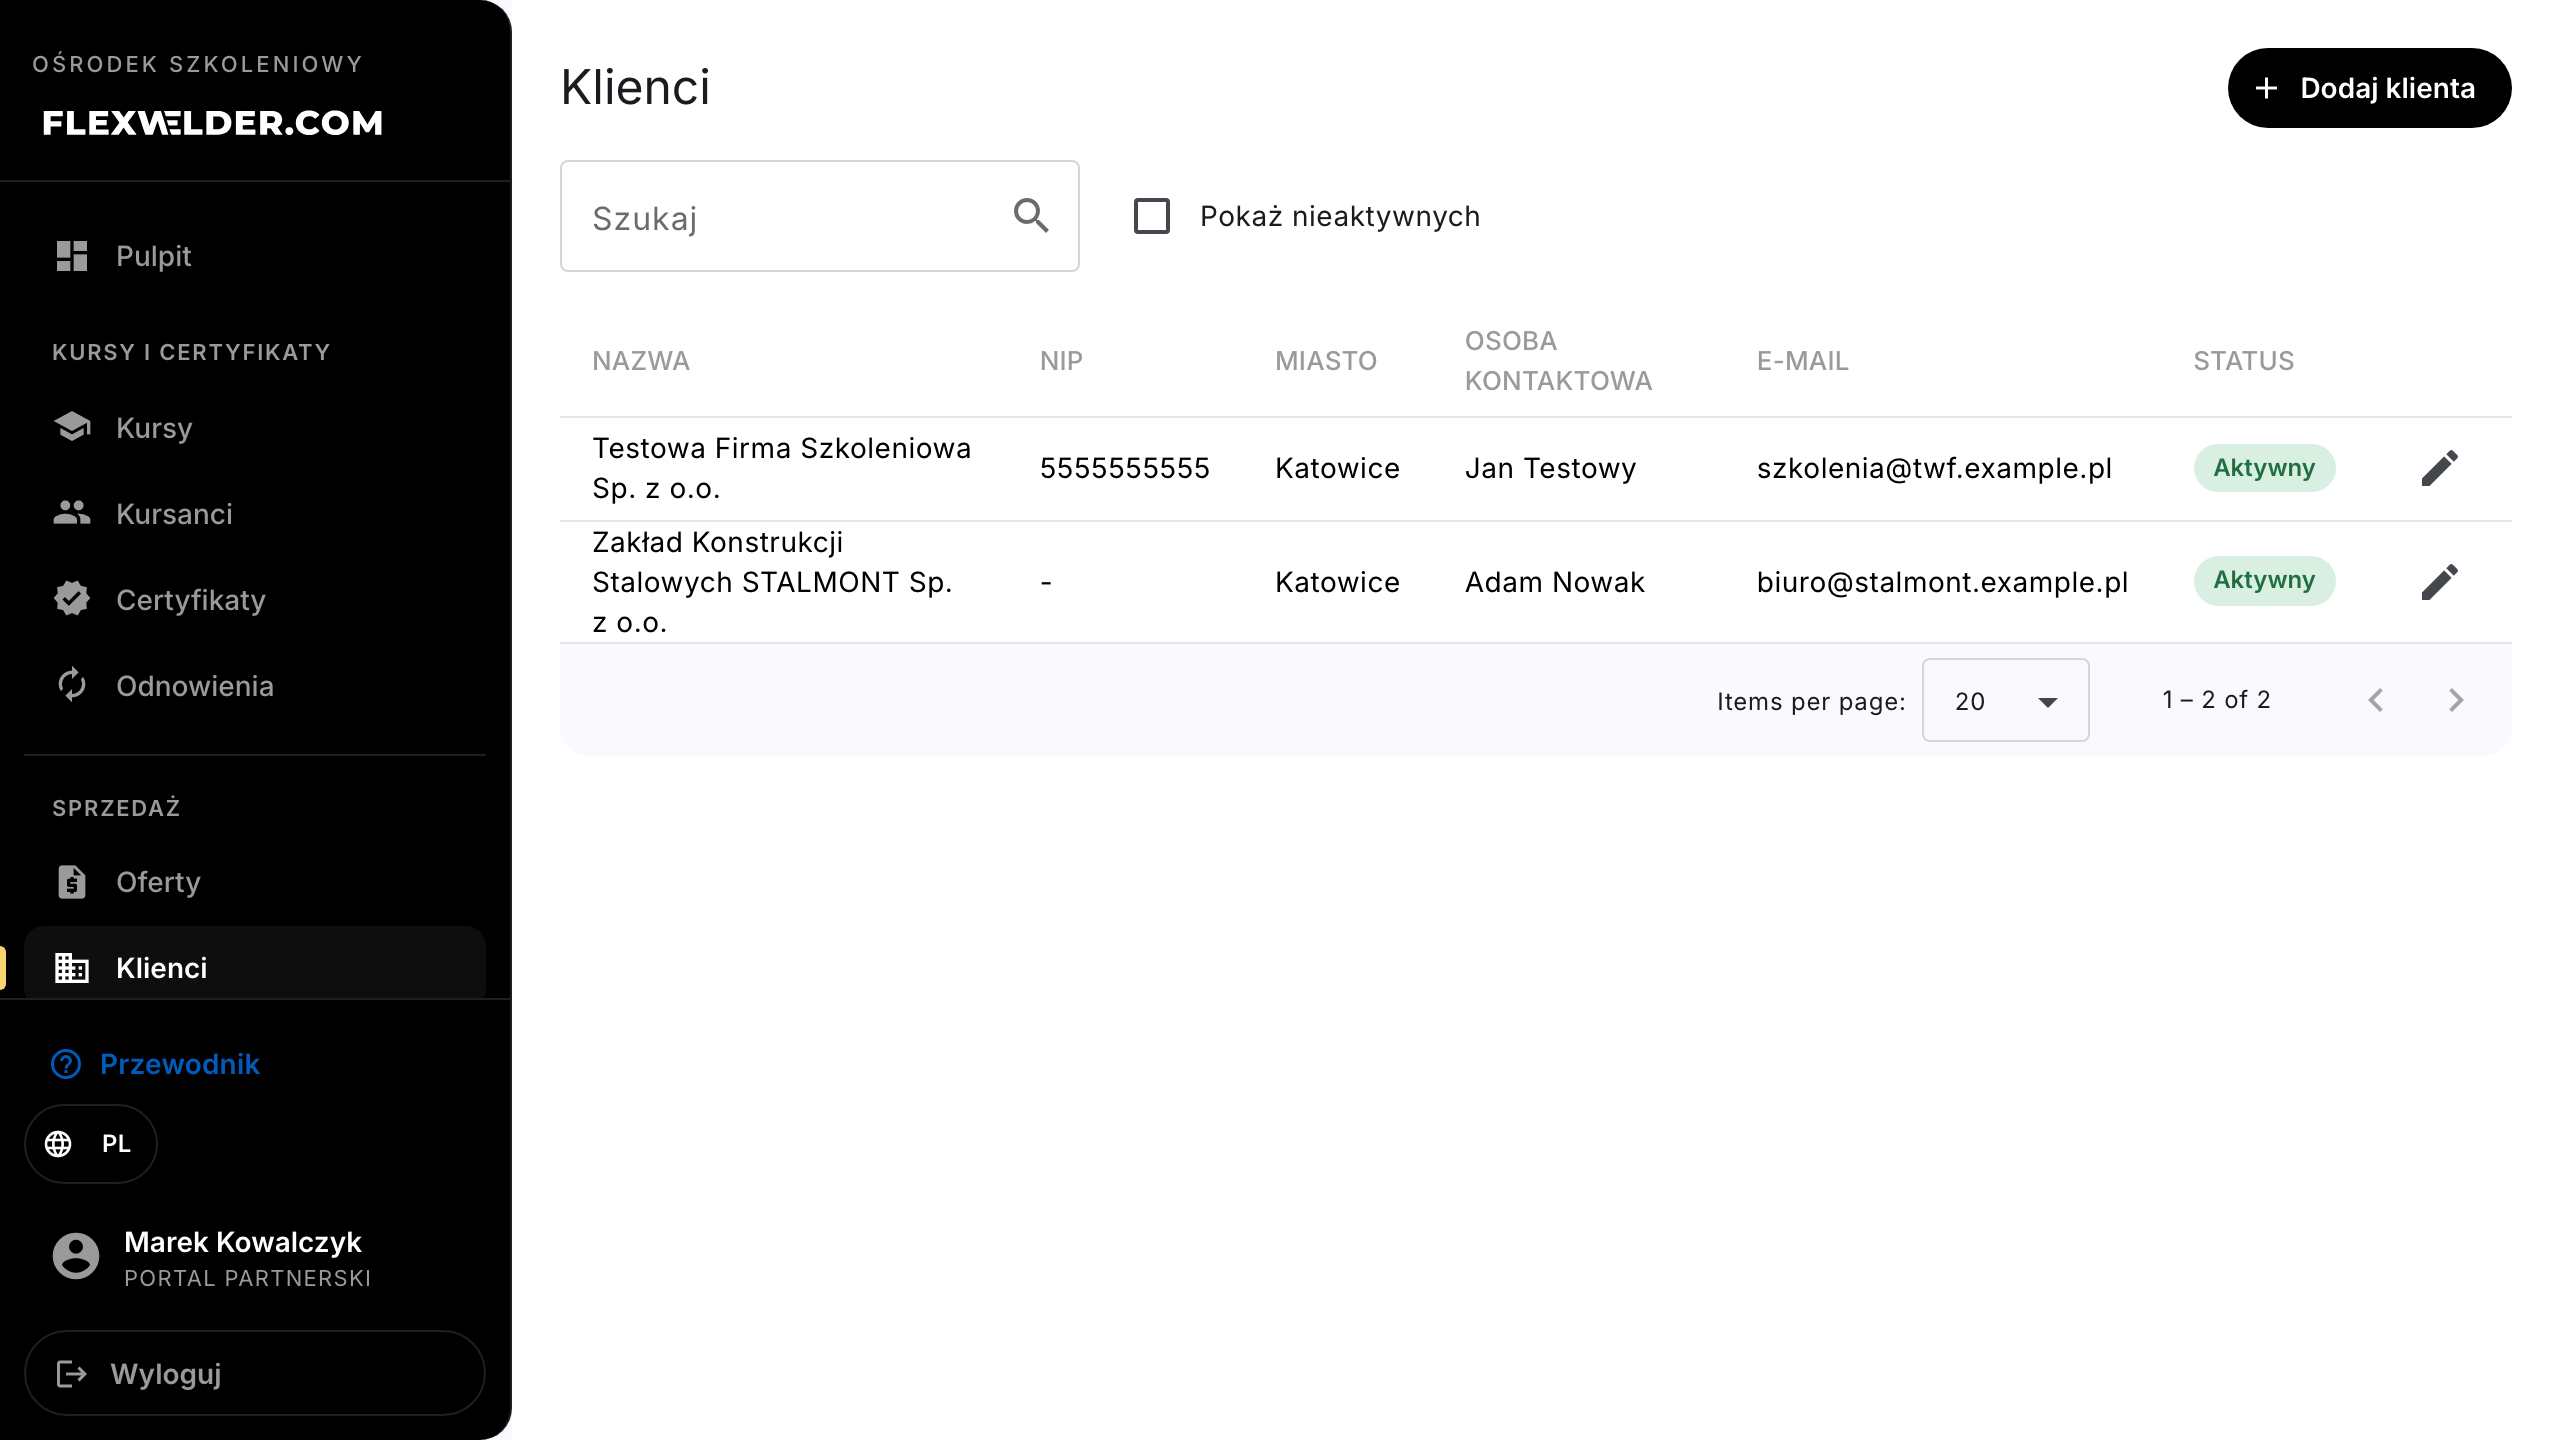Click Aktywny badge in STALMONT row
This screenshot has width=2560, height=1440.
point(2264,580)
